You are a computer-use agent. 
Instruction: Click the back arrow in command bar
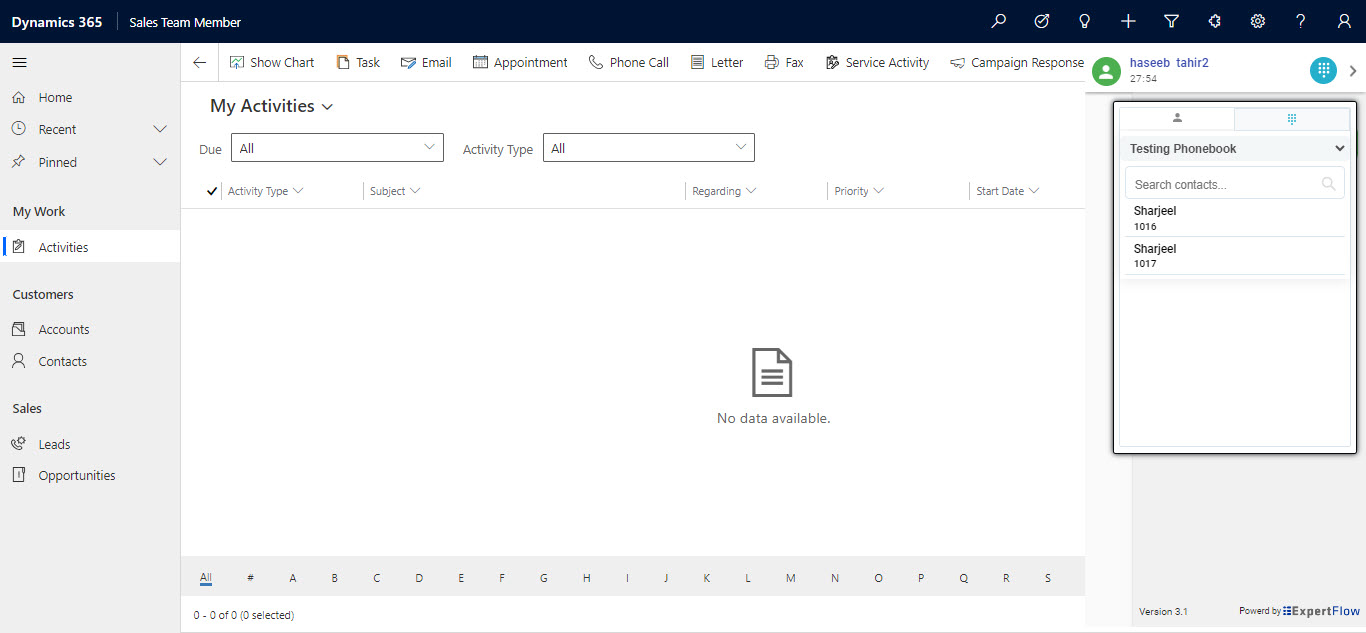coord(200,62)
